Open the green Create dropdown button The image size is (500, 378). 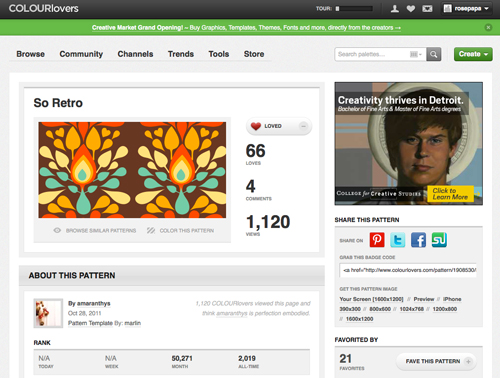473,54
